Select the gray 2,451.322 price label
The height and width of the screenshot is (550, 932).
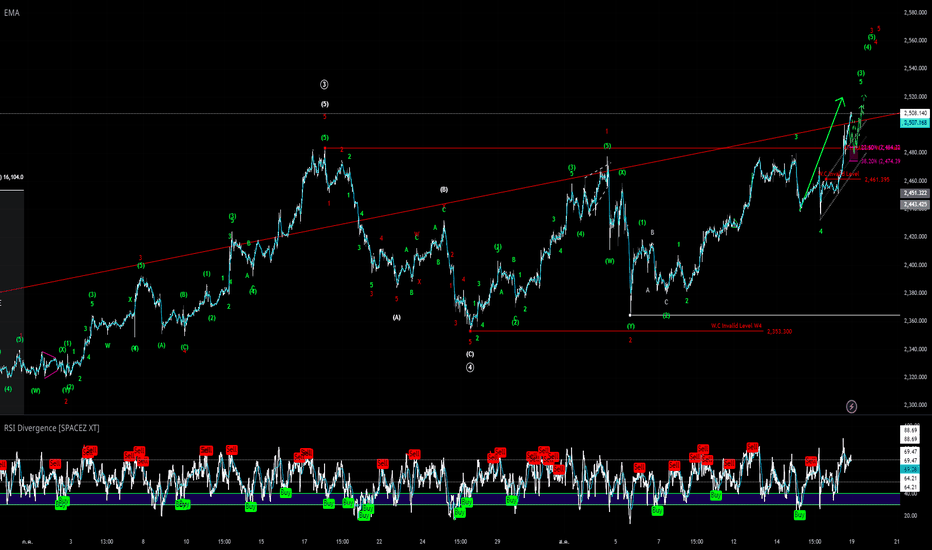pos(915,193)
